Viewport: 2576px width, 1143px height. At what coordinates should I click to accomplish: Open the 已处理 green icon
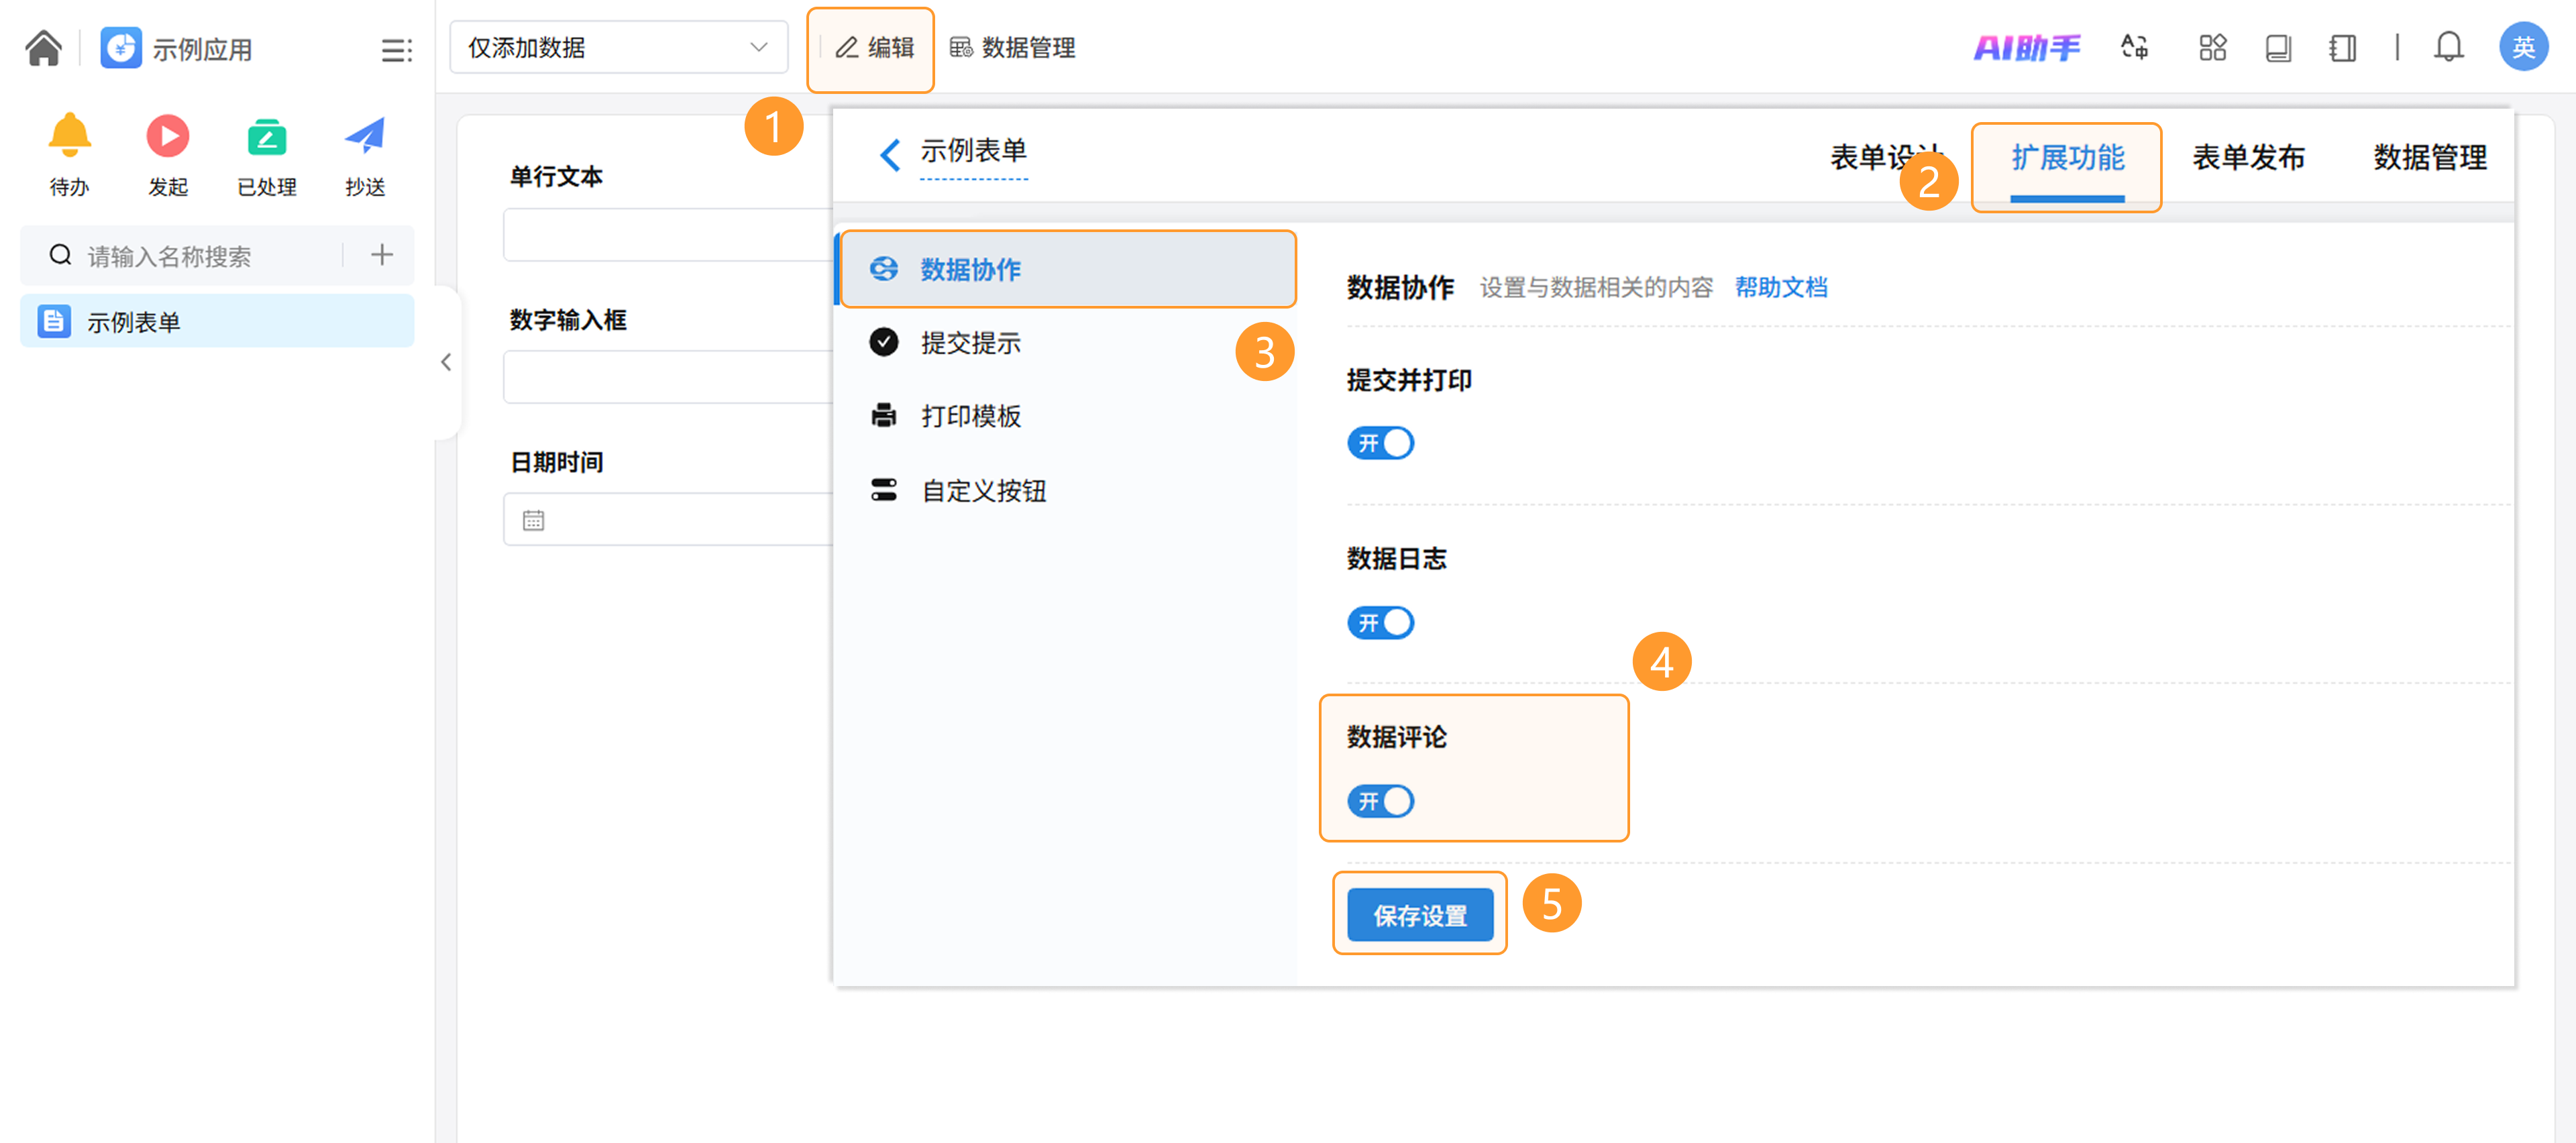click(x=266, y=137)
